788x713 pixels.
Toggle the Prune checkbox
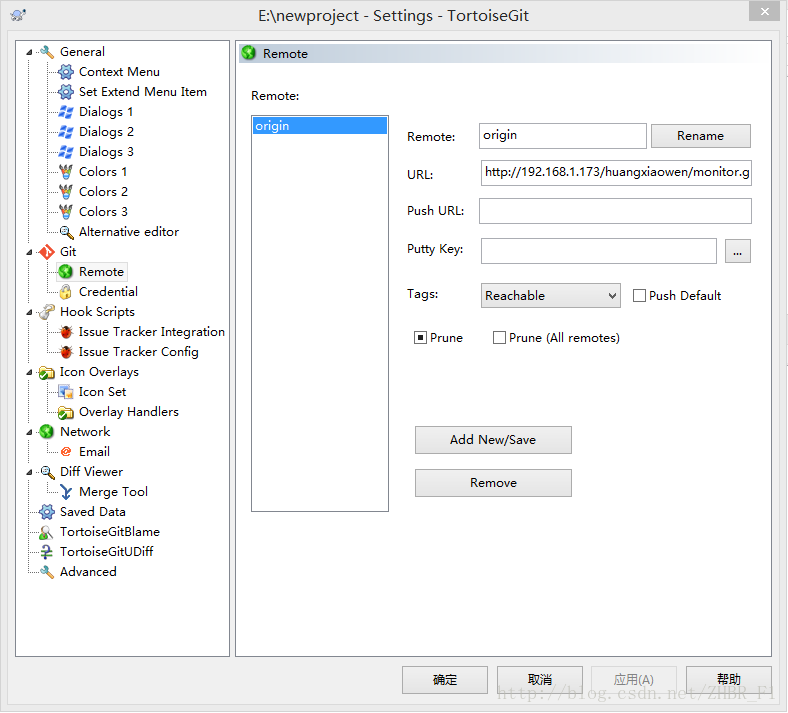(x=420, y=338)
